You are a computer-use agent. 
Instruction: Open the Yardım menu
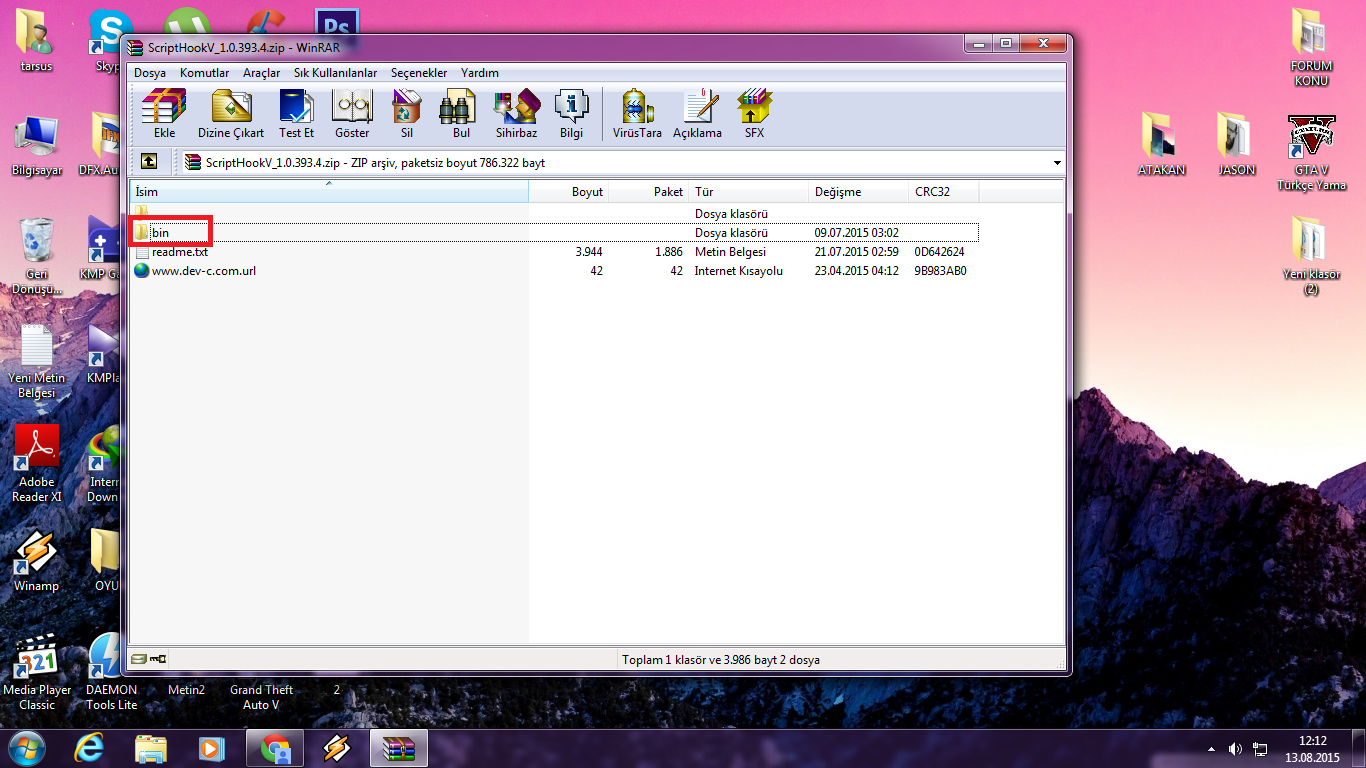(480, 73)
